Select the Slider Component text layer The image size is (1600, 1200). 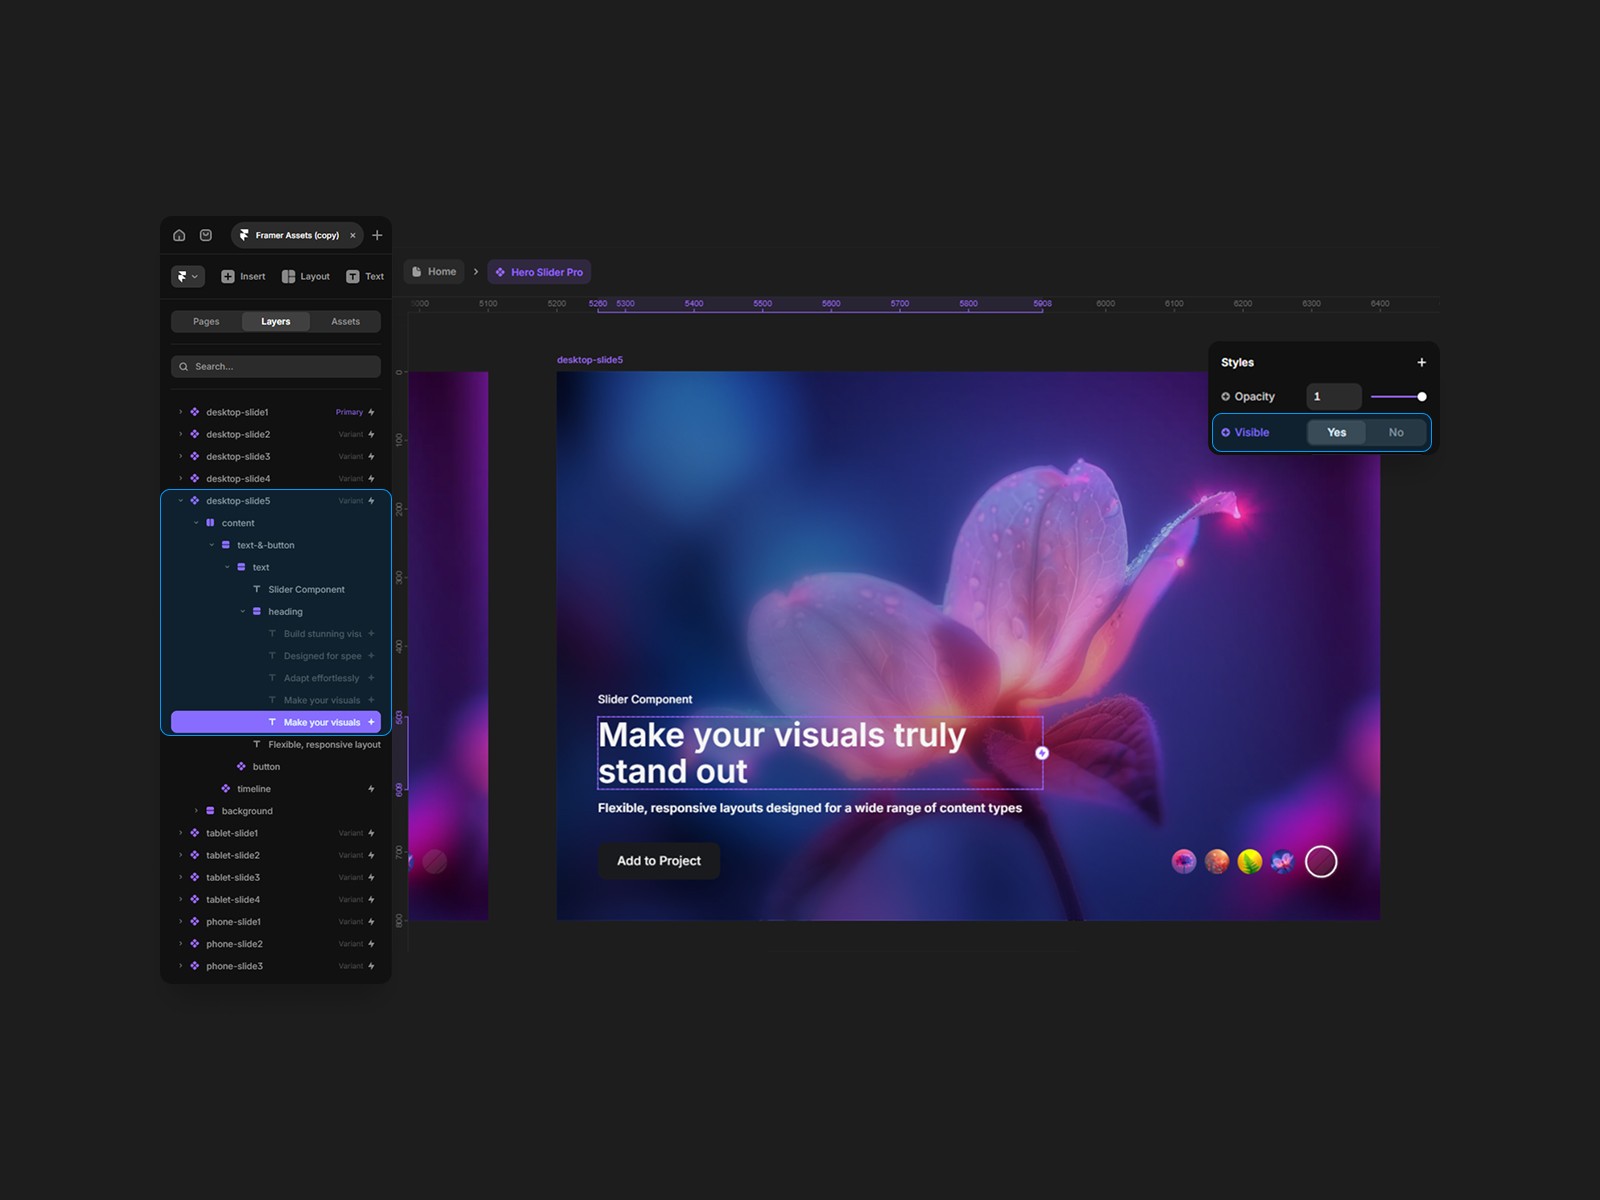(306, 589)
